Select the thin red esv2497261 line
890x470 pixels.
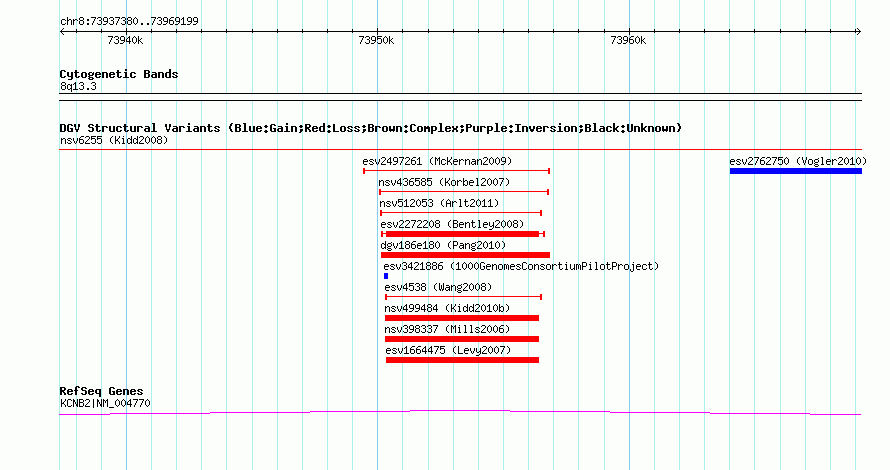tap(456, 171)
